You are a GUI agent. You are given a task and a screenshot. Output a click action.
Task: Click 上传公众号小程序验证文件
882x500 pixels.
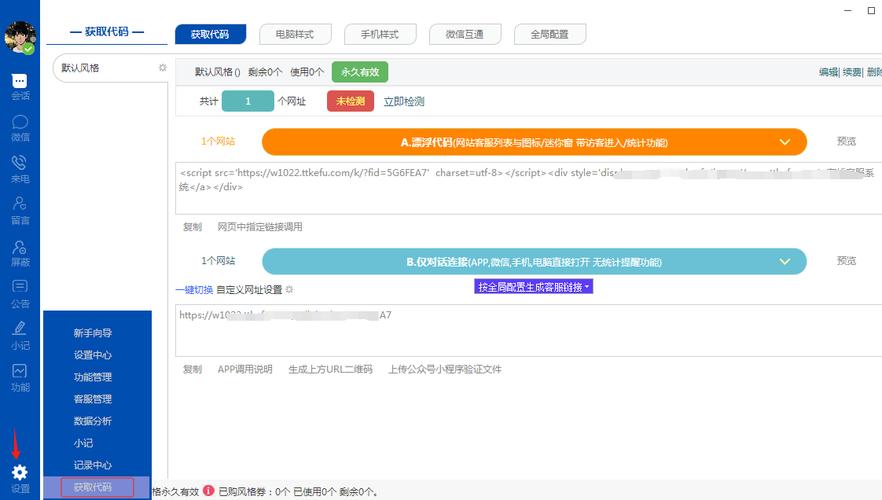pos(444,369)
